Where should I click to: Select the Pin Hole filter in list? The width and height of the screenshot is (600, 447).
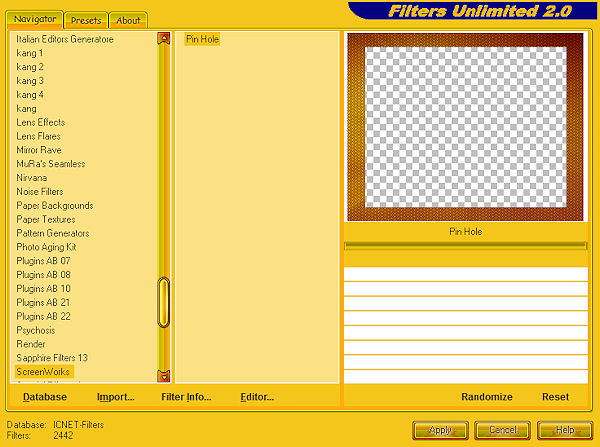point(202,39)
